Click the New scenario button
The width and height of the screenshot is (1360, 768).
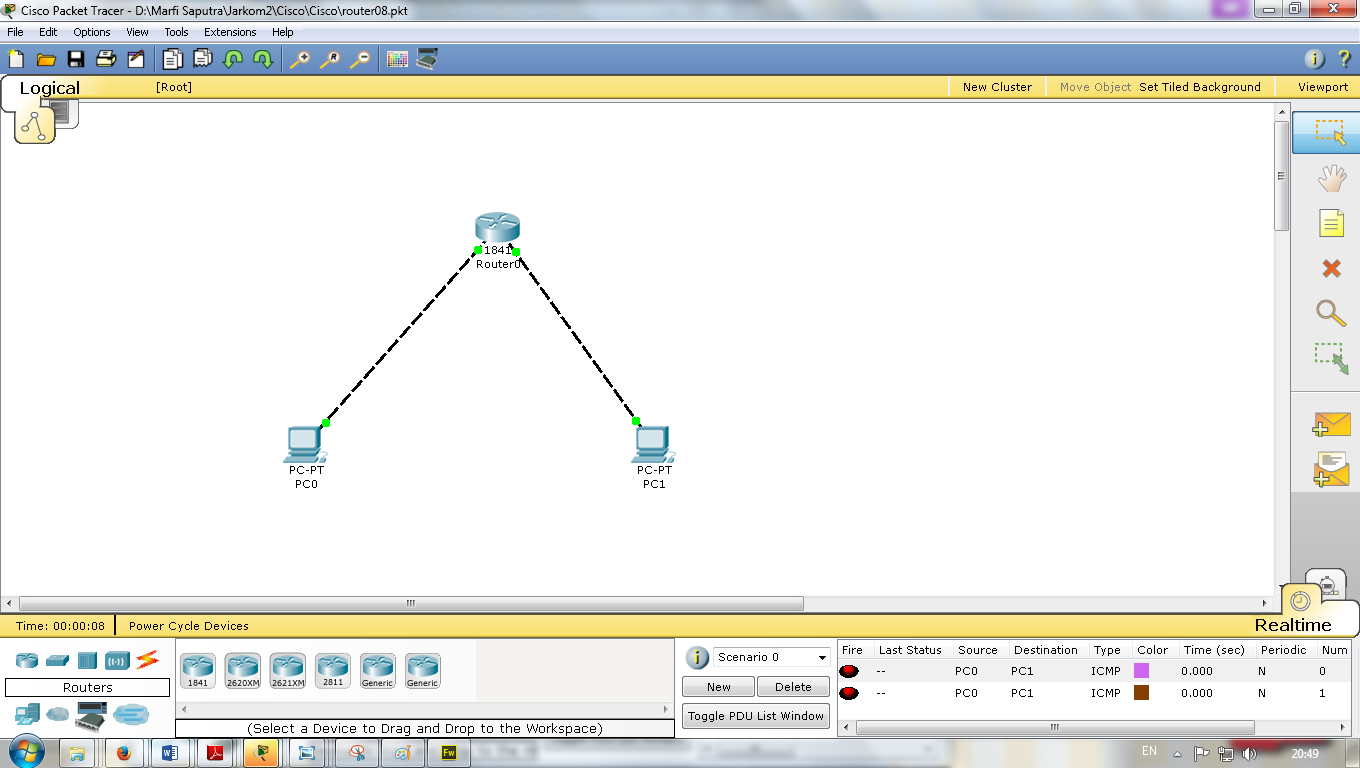(x=719, y=687)
